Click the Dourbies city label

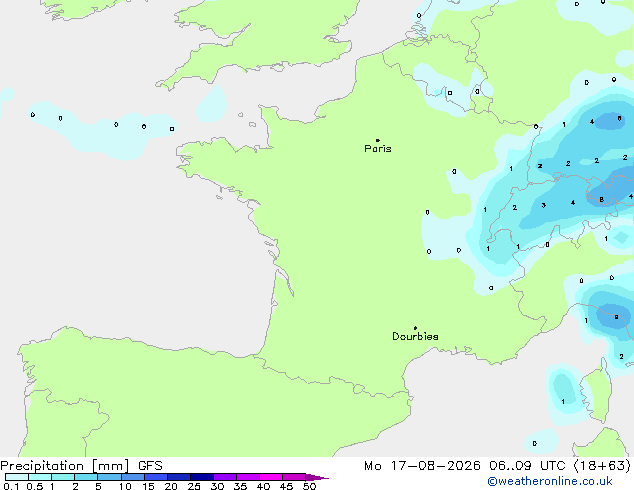coord(415,336)
